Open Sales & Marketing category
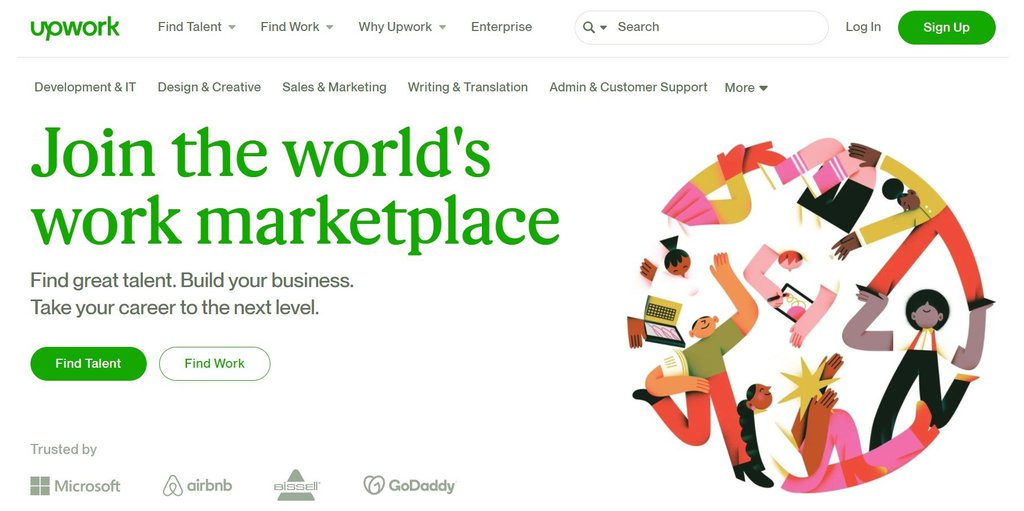The image size is (1024, 511). 334,87
